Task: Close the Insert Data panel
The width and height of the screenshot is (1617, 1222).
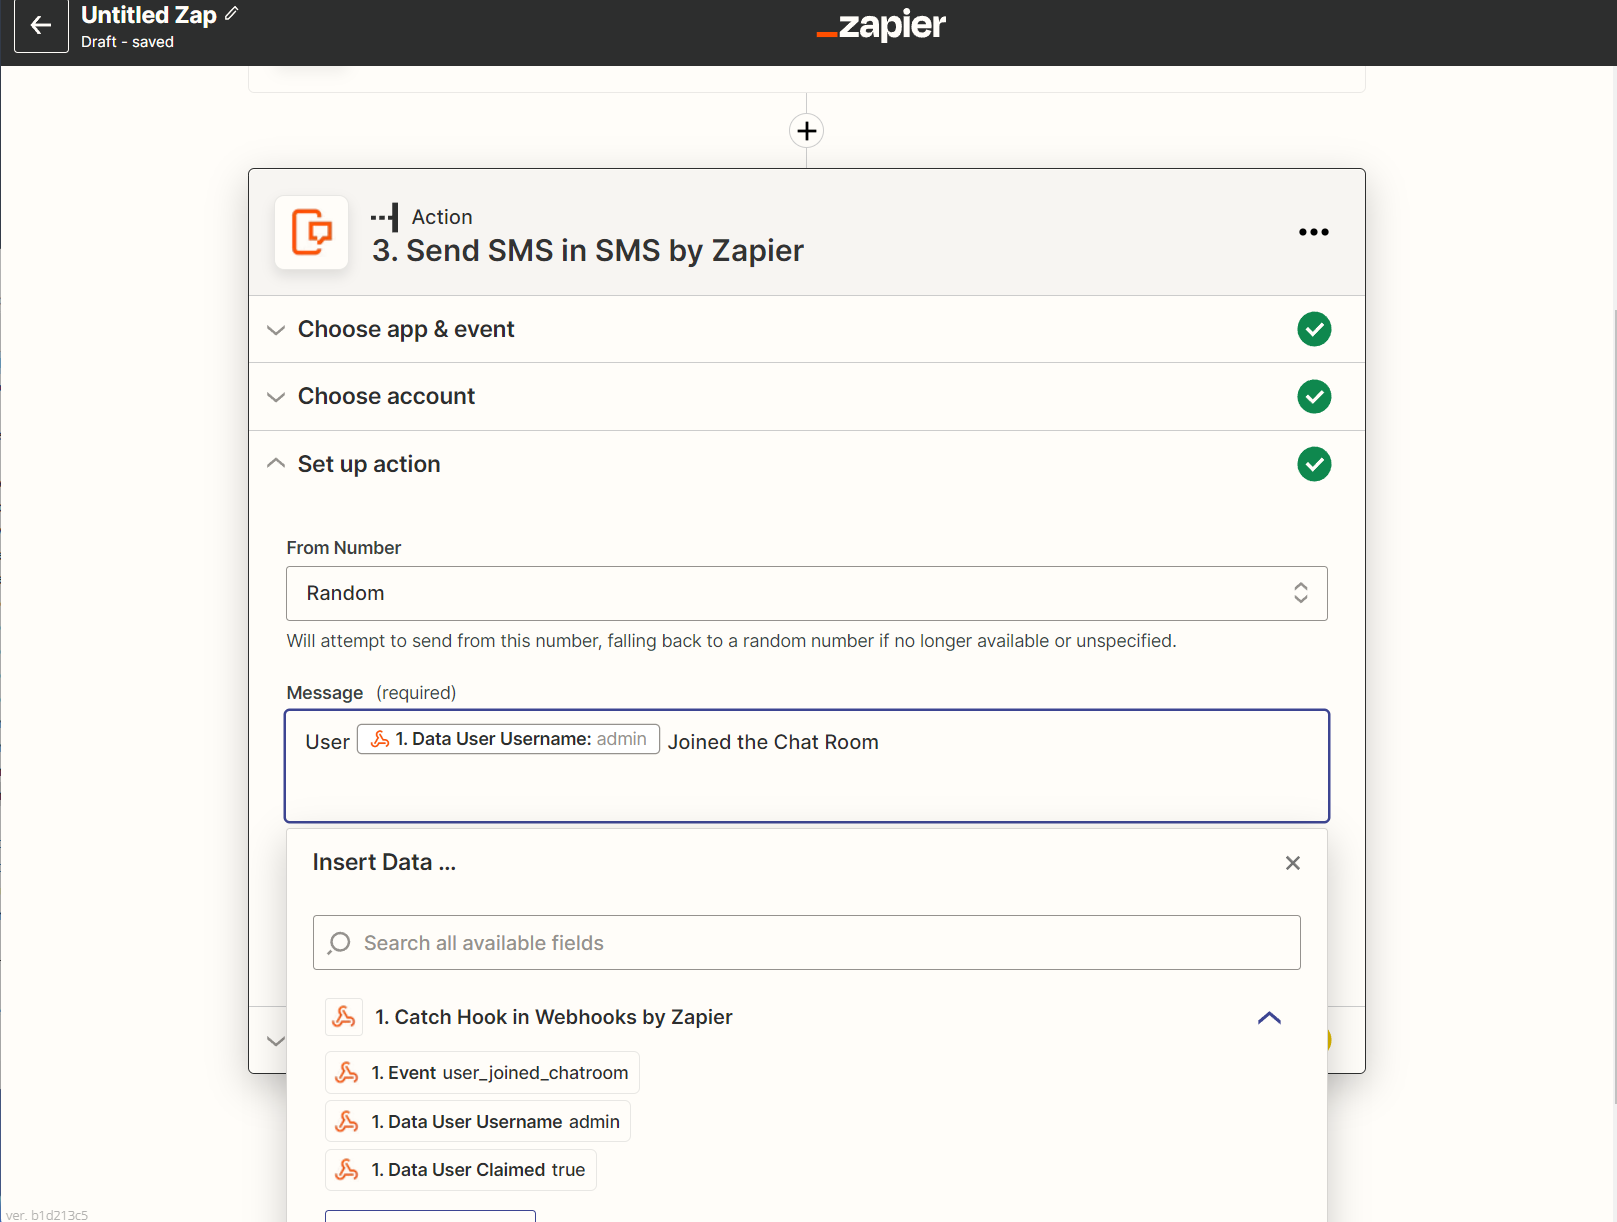Action: coord(1293,863)
